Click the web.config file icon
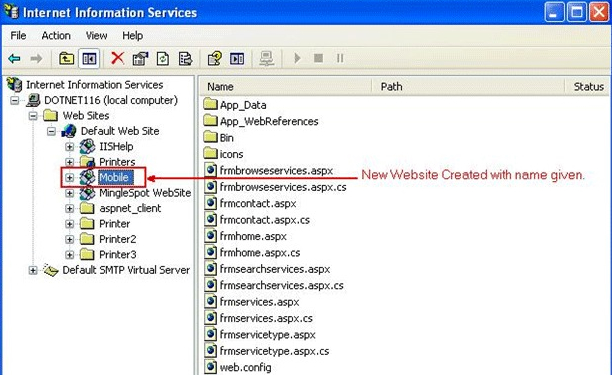This screenshot has height=375, width=612. 210,367
